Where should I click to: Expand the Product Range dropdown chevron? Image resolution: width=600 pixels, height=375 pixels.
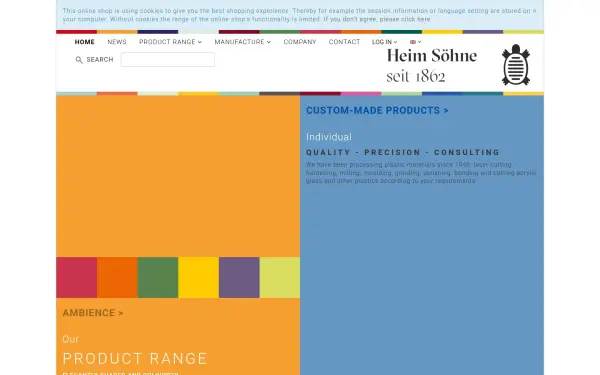(200, 42)
